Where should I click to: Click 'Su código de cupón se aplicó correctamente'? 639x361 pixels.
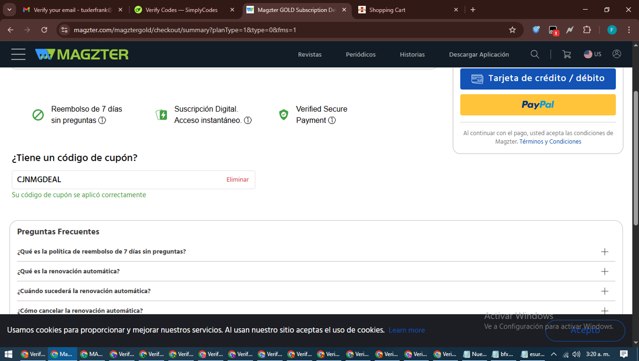tap(79, 195)
